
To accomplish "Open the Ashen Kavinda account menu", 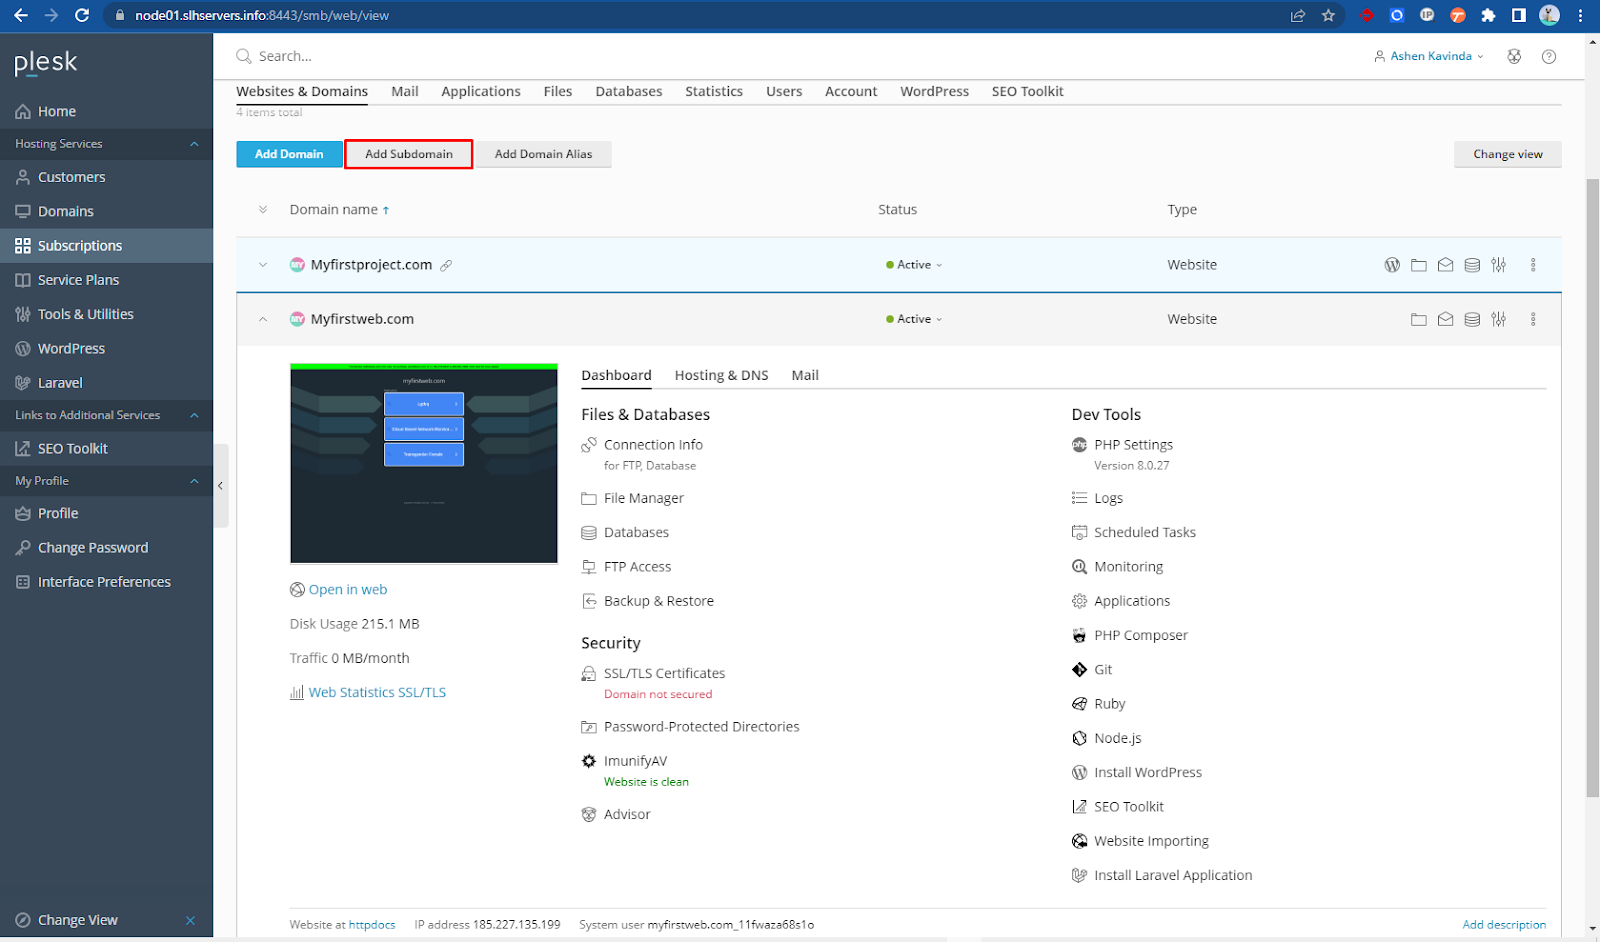I will point(1430,57).
